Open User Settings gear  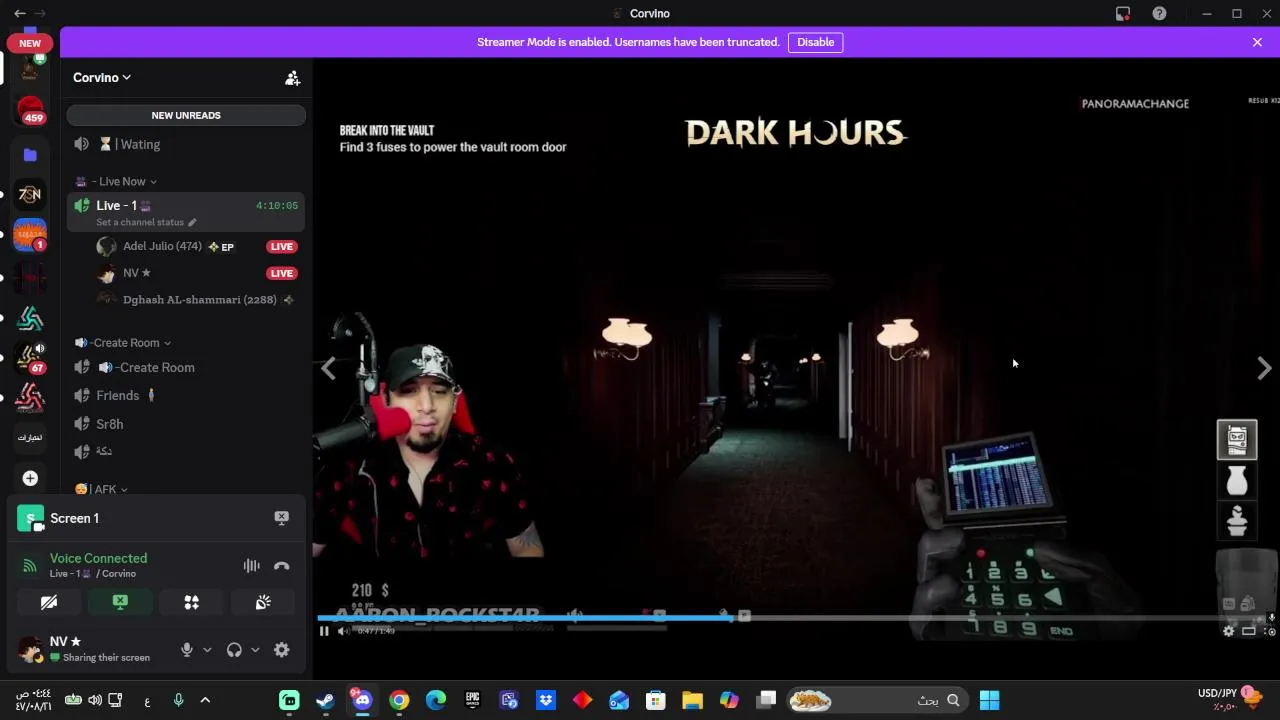[x=282, y=650]
